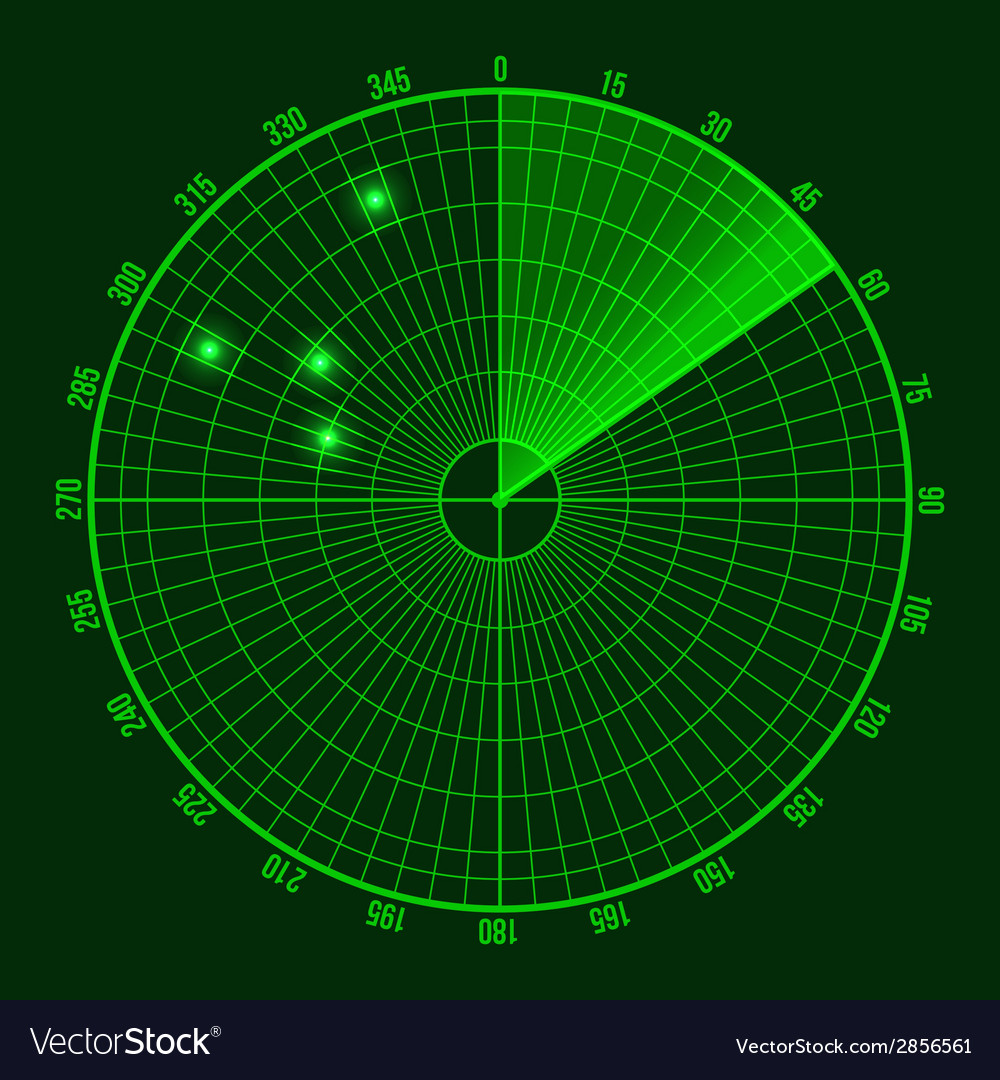
Task: Click the radar blip closest to the center
Action: 327,437
